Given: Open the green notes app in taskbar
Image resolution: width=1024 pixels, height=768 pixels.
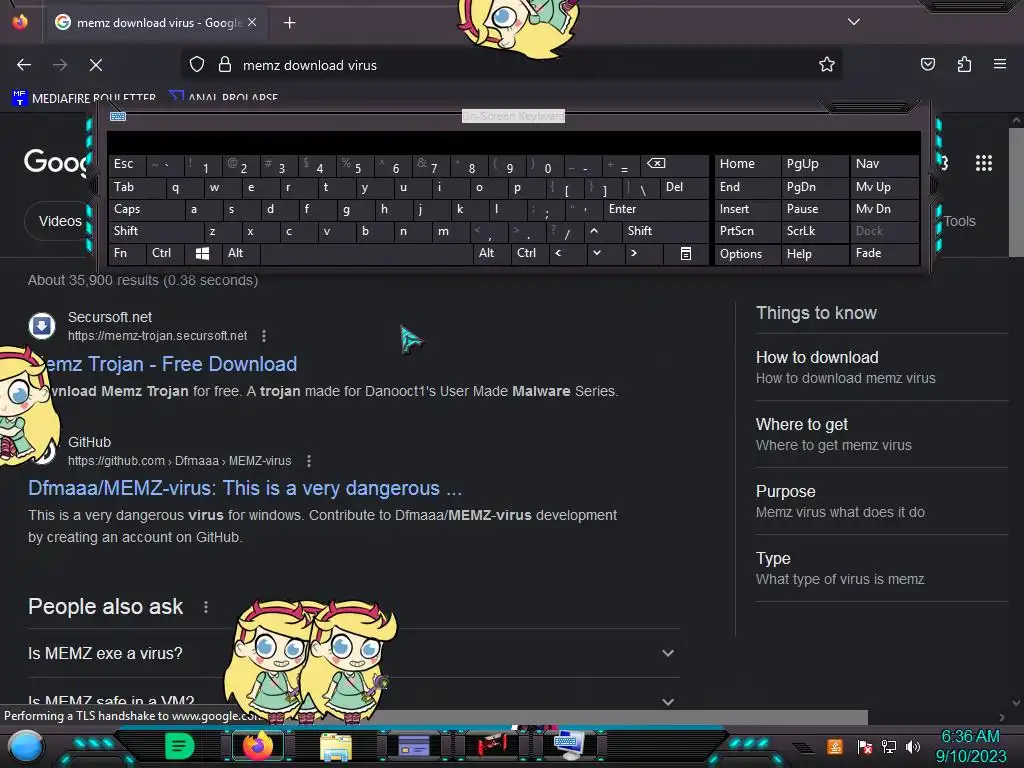Looking at the screenshot, I should [x=179, y=746].
